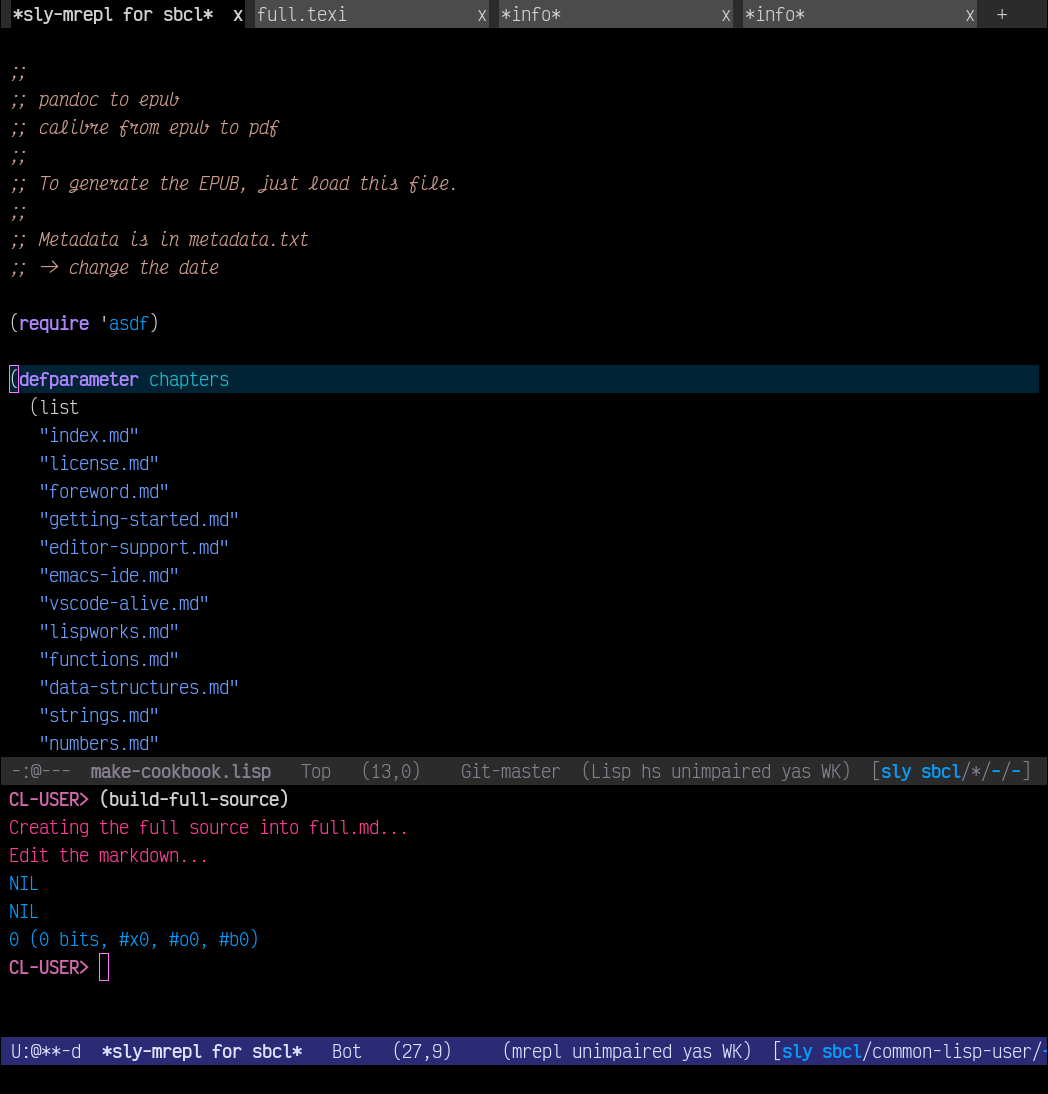Screen dimensions: 1048x1094
Task: Click the hs minor mode in upper mode line
Action: tap(650, 772)
